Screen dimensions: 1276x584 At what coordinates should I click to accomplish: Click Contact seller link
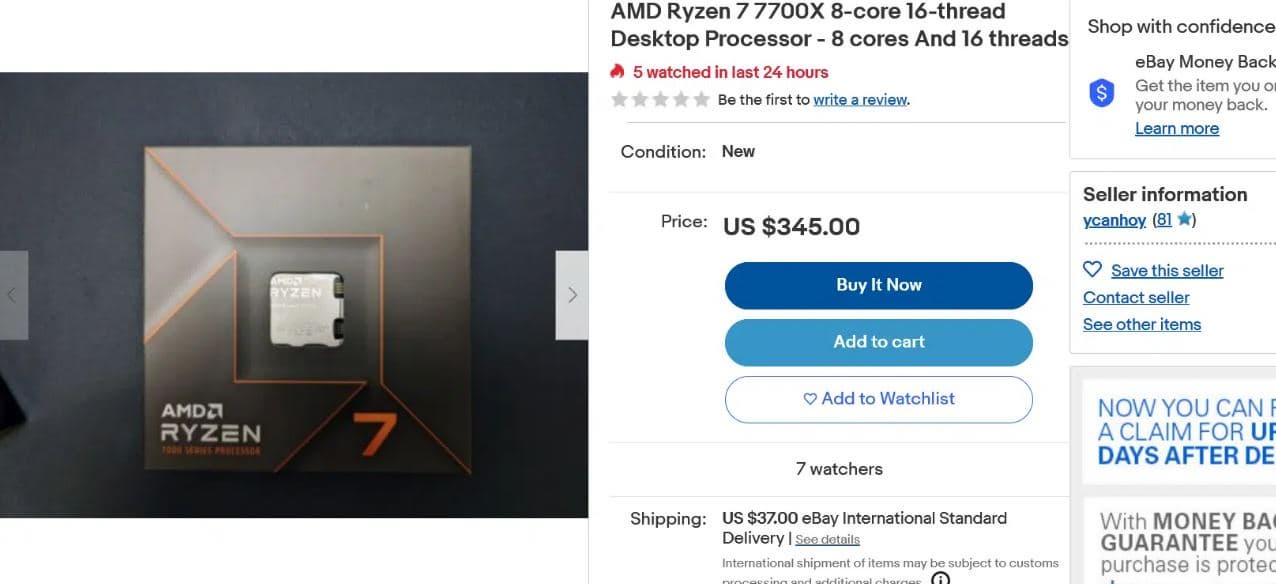coord(1136,298)
